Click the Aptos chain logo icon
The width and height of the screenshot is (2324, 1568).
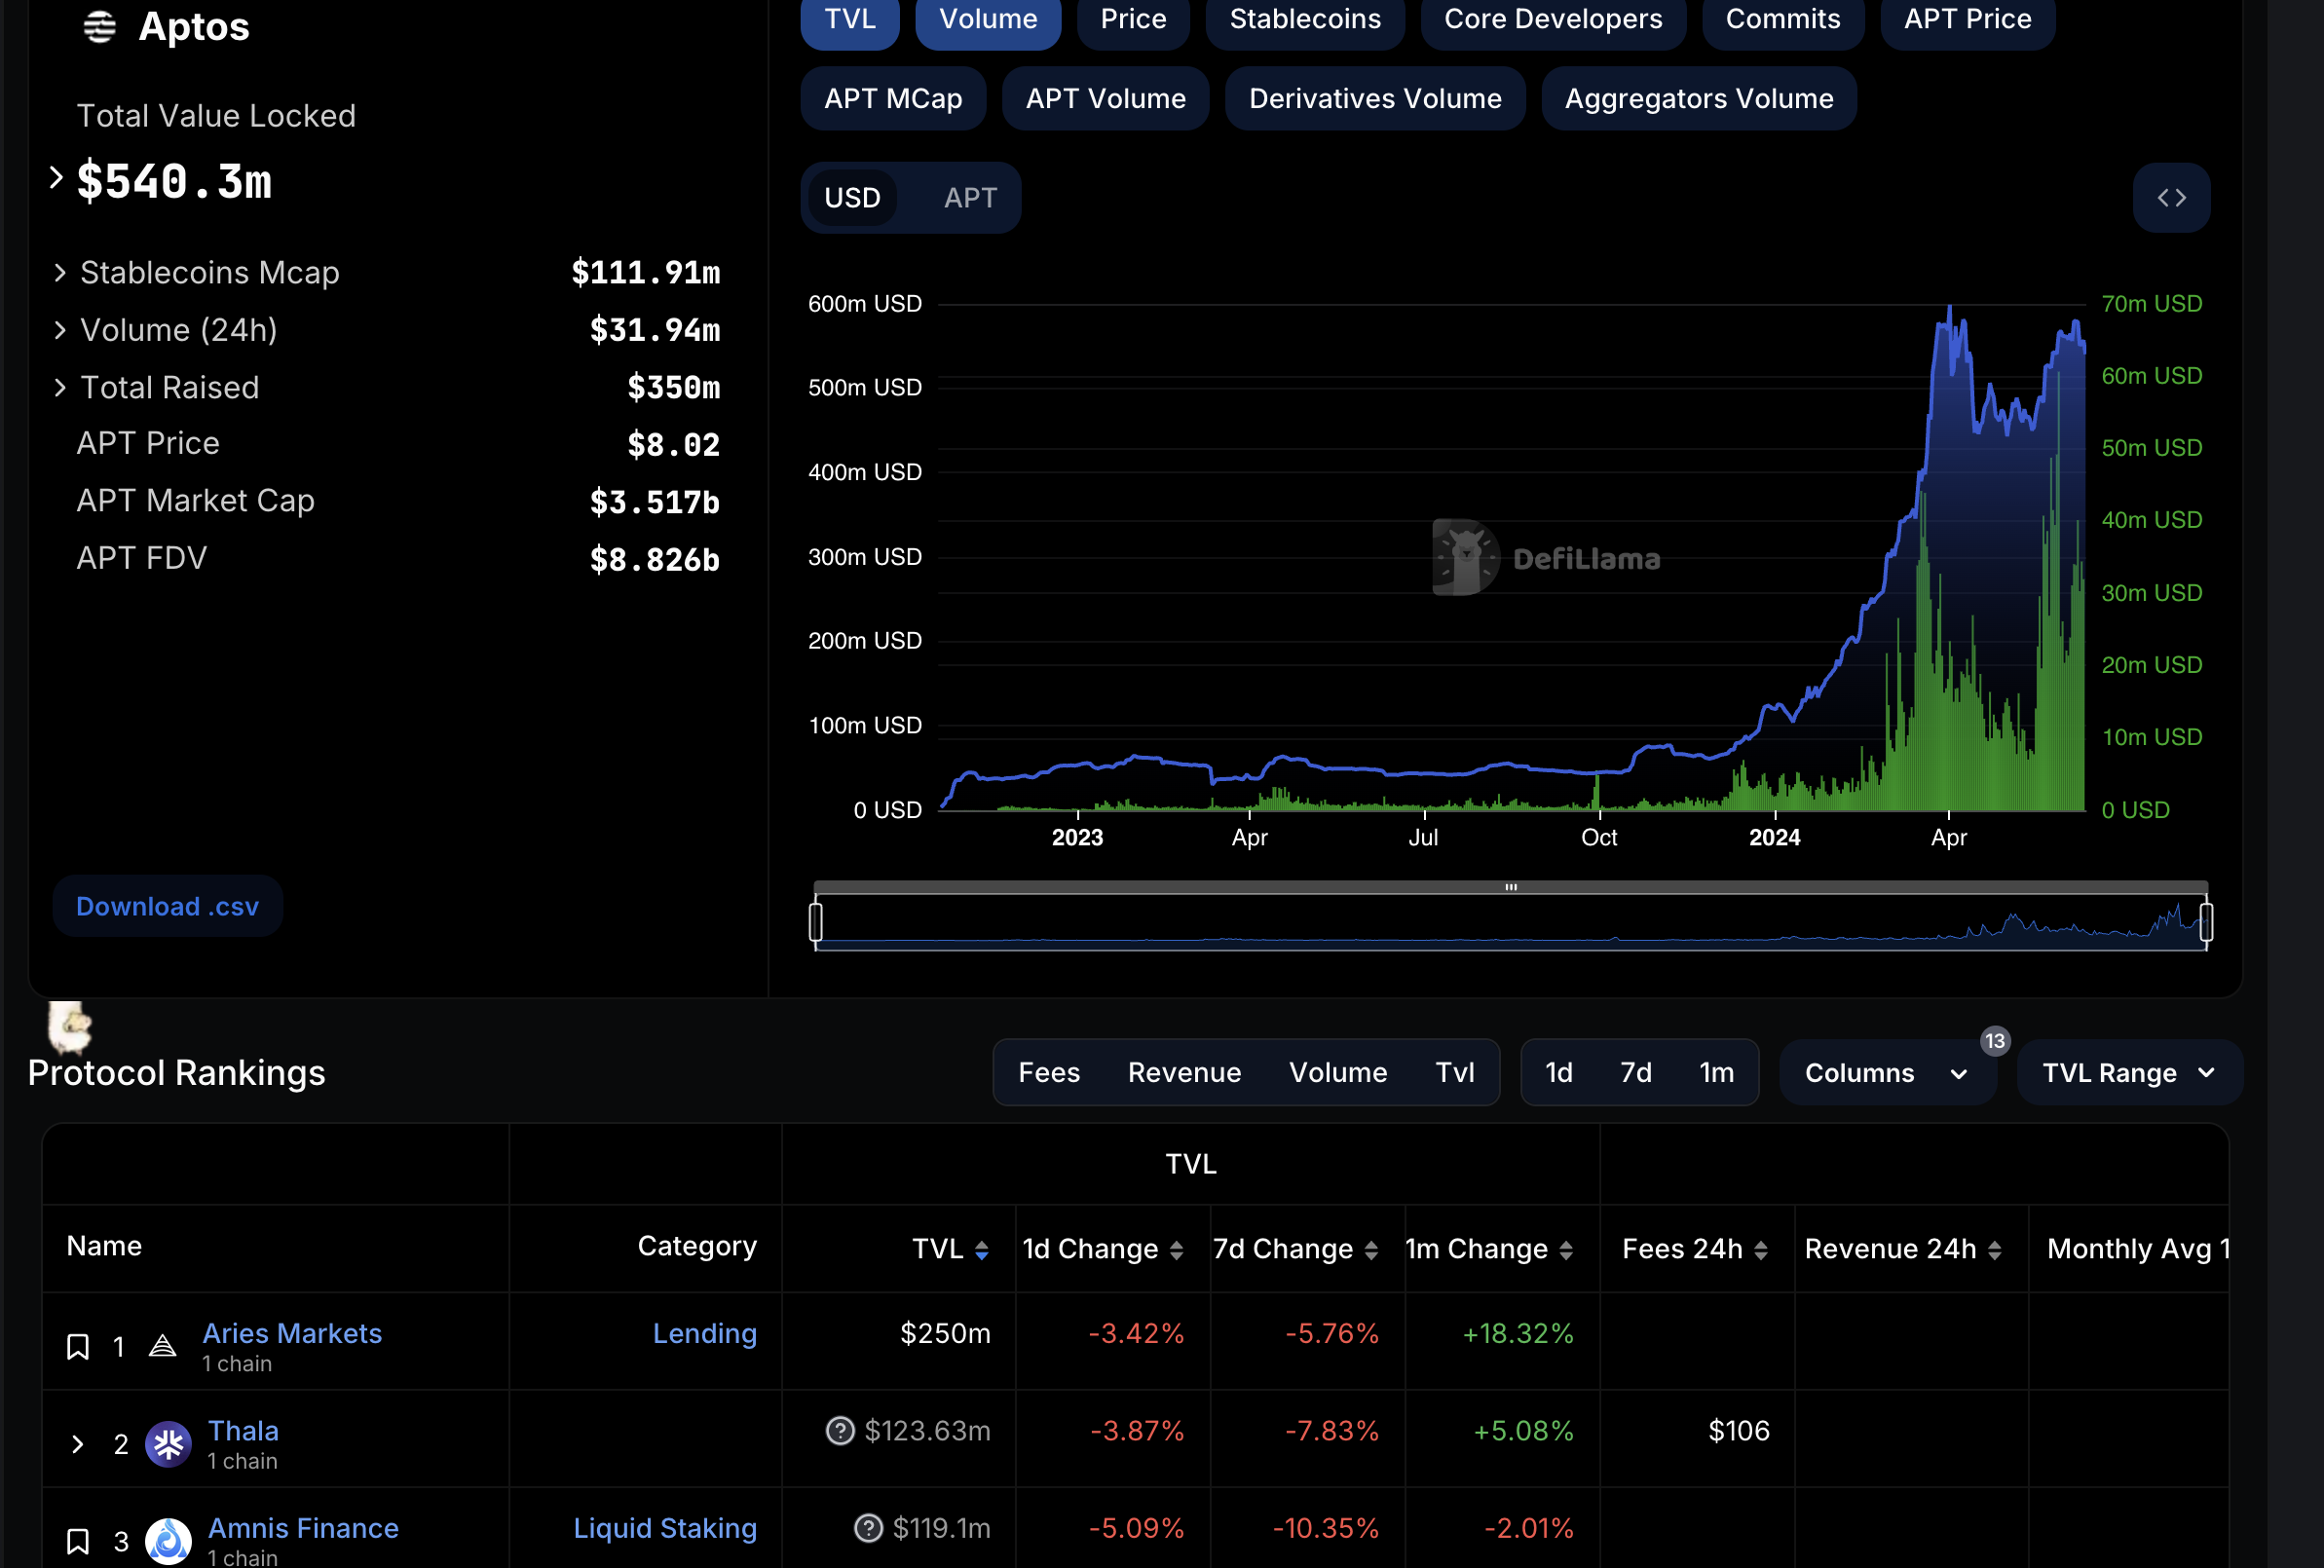pyautogui.click(x=99, y=27)
